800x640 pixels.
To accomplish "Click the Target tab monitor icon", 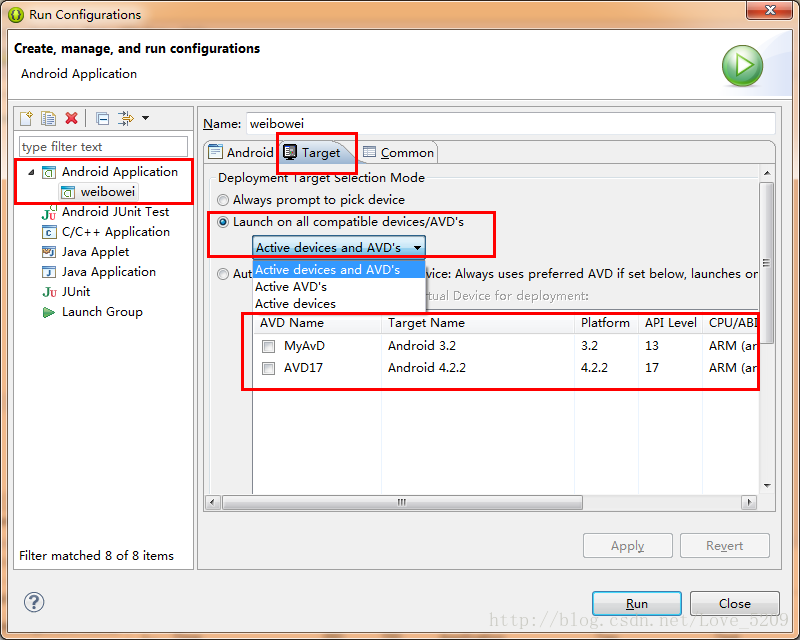I will tap(290, 152).
